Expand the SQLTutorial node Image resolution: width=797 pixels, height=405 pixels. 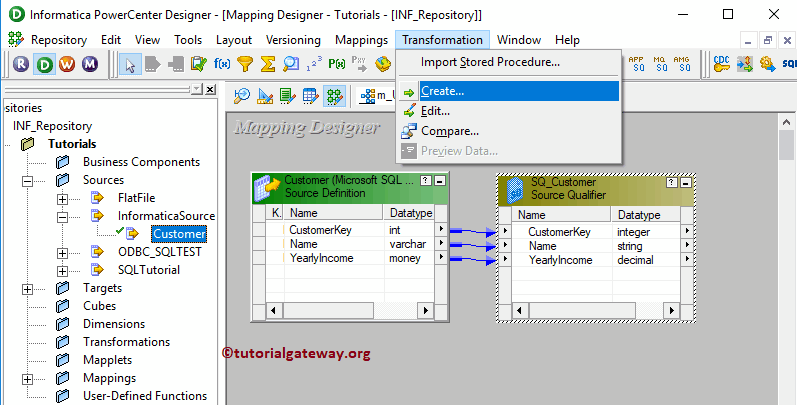coord(62,271)
